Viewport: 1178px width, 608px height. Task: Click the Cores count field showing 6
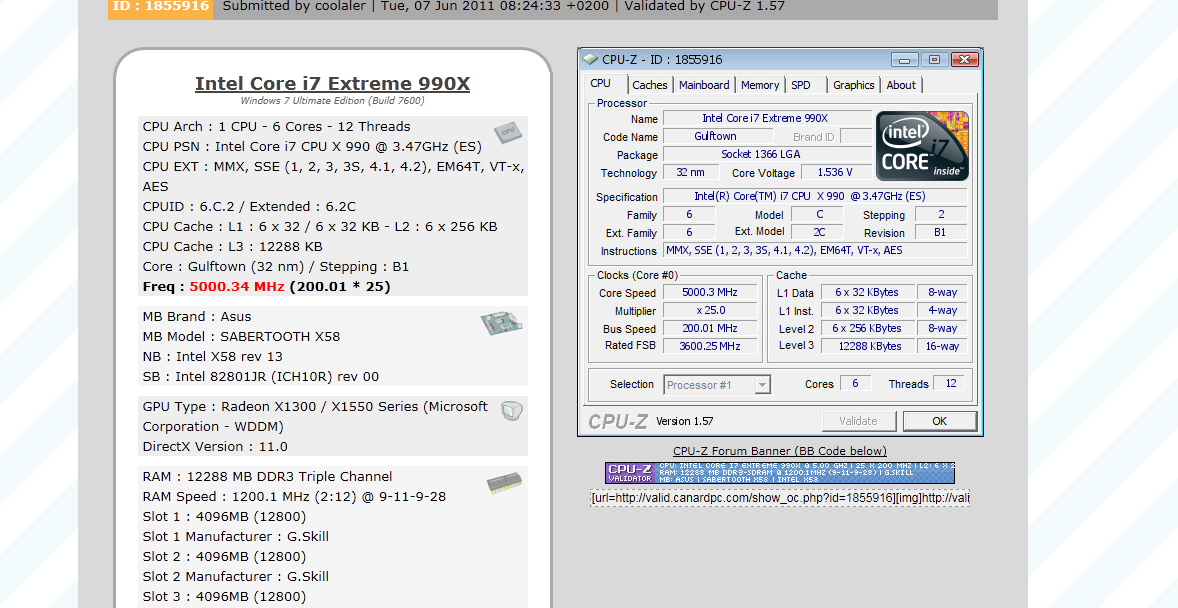855,383
